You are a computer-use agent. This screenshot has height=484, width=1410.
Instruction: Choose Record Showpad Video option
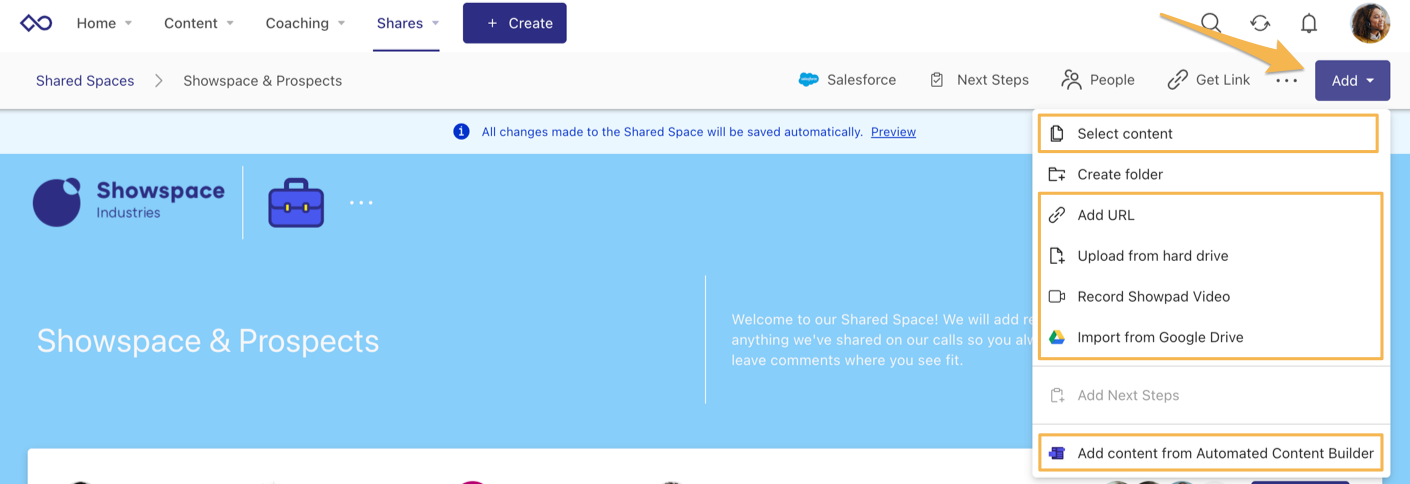click(x=1153, y=296)
